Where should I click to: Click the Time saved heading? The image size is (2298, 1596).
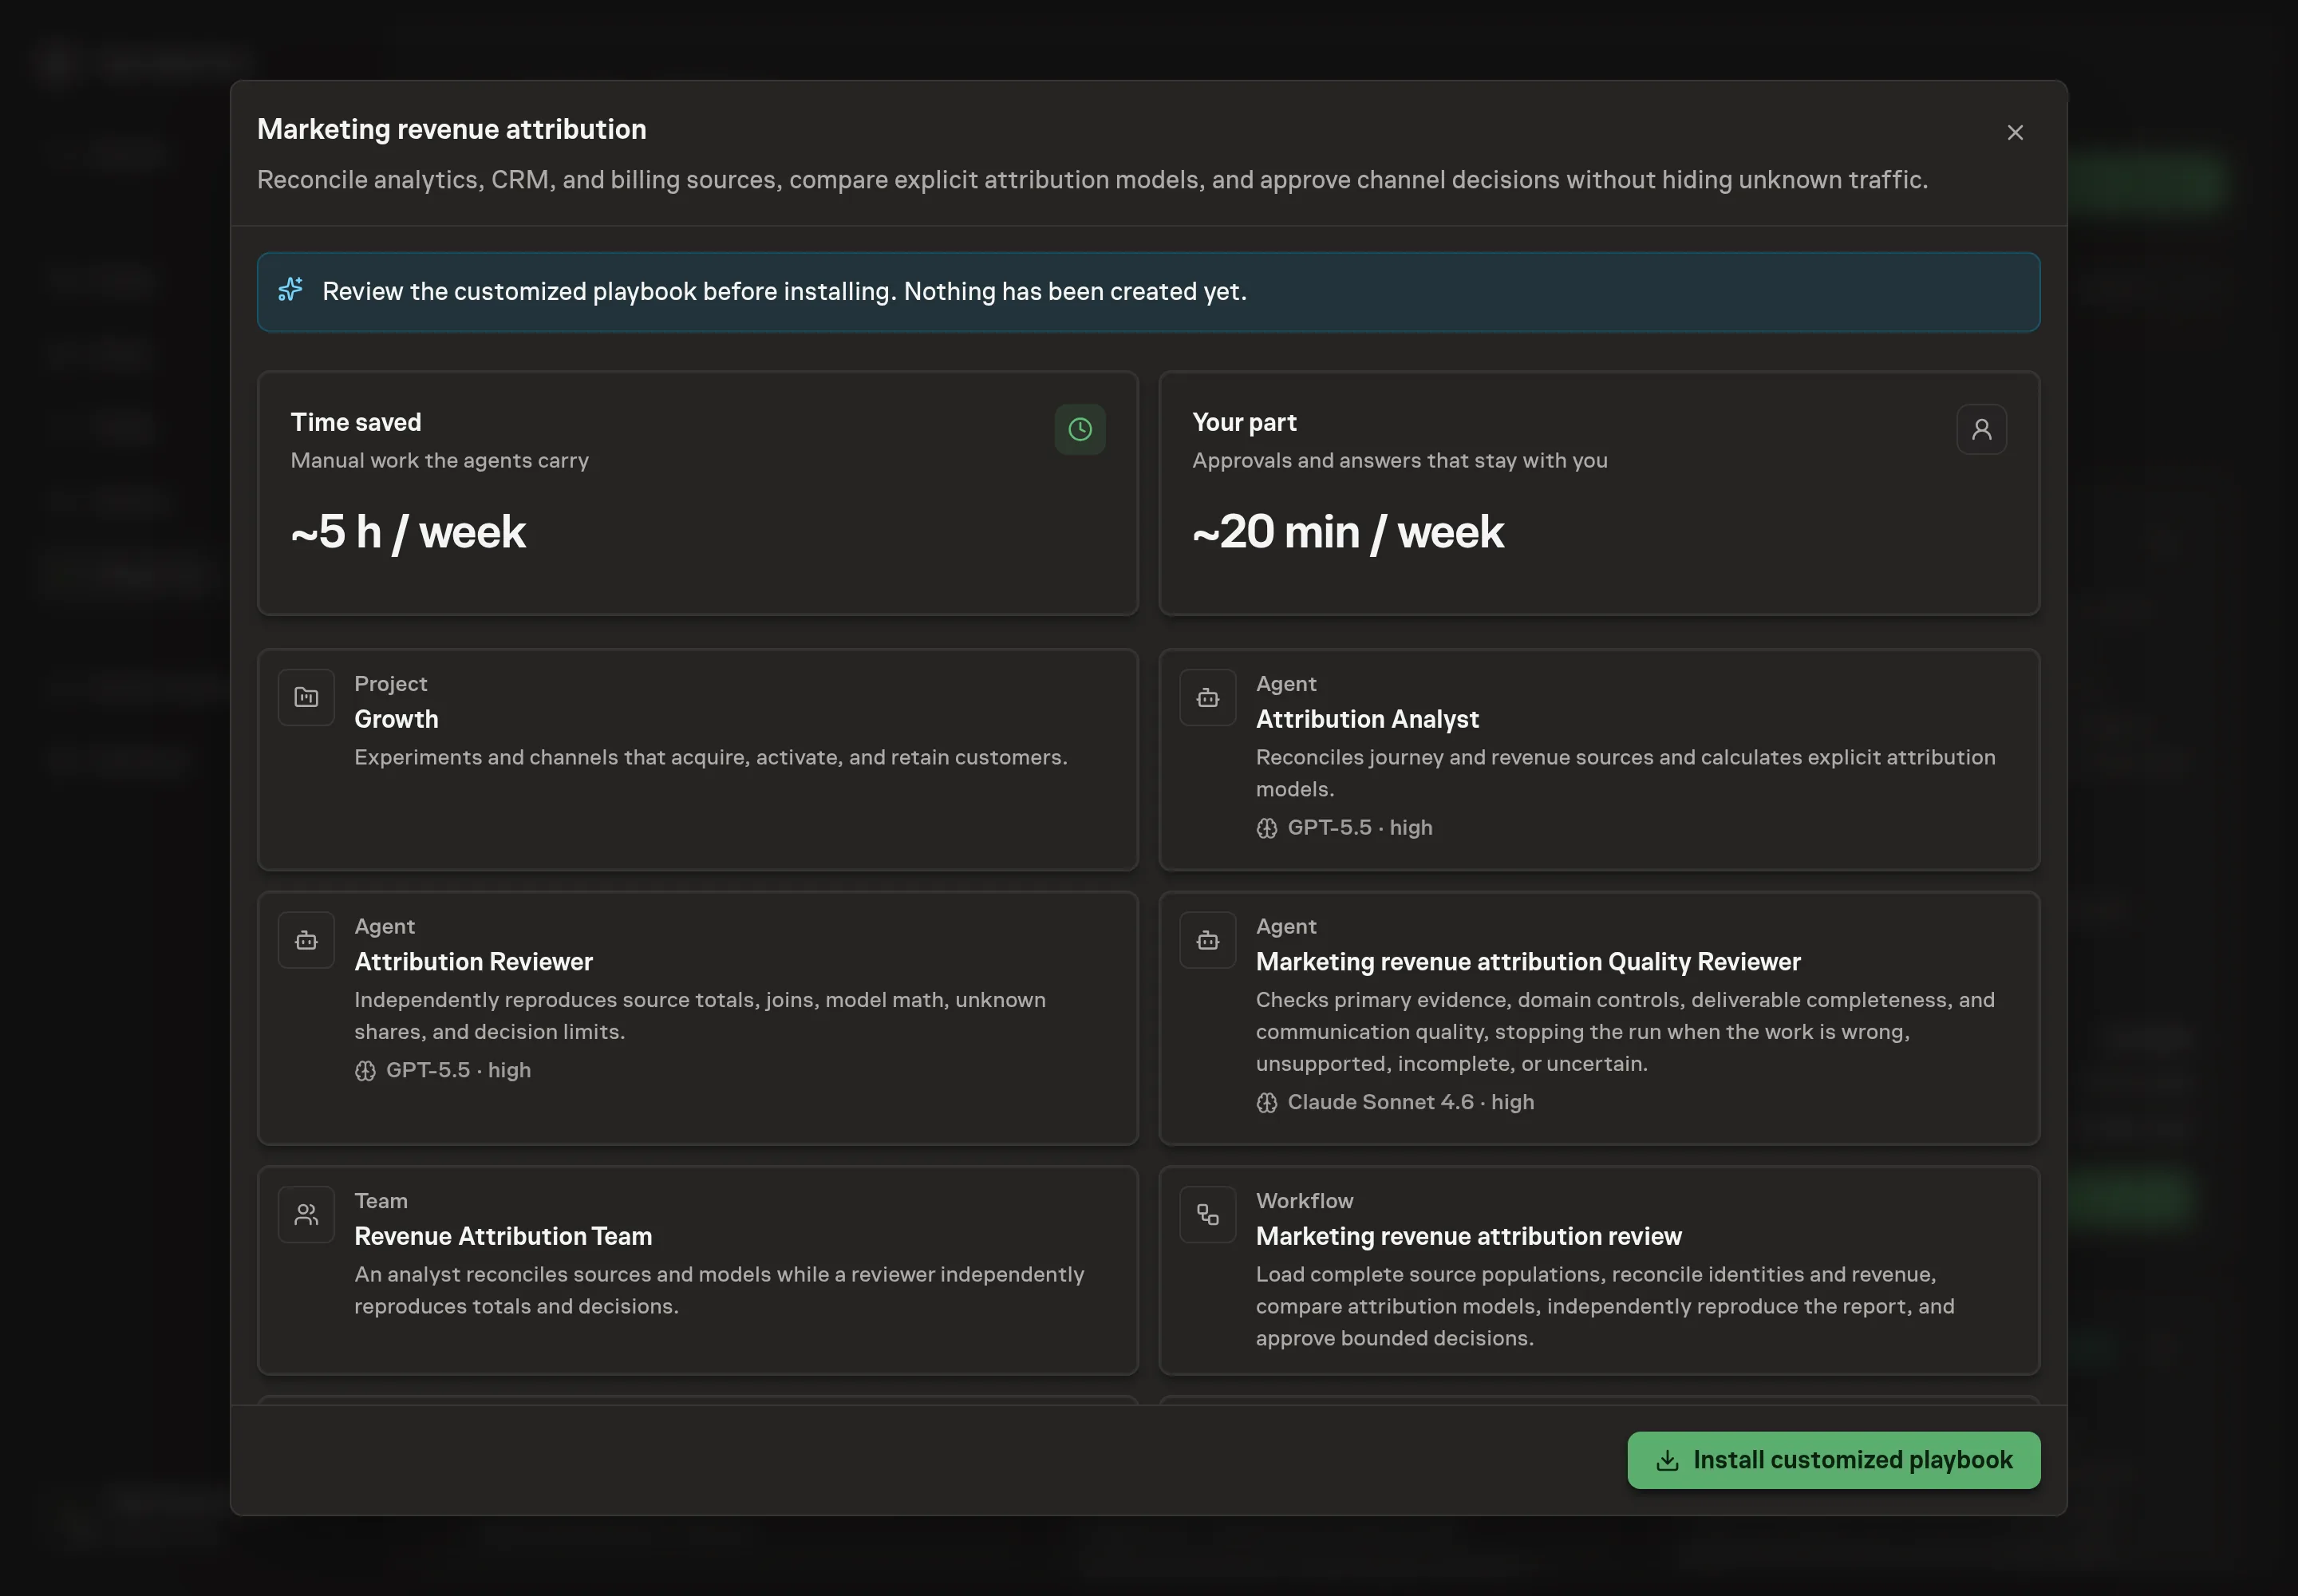(356, 422)
